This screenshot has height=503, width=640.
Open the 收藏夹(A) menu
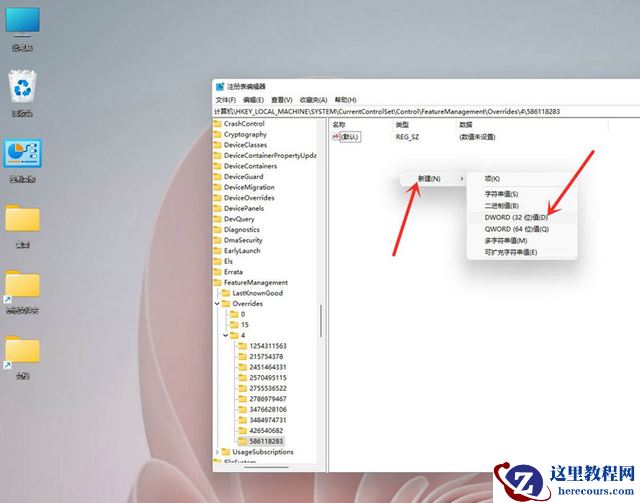313,100
